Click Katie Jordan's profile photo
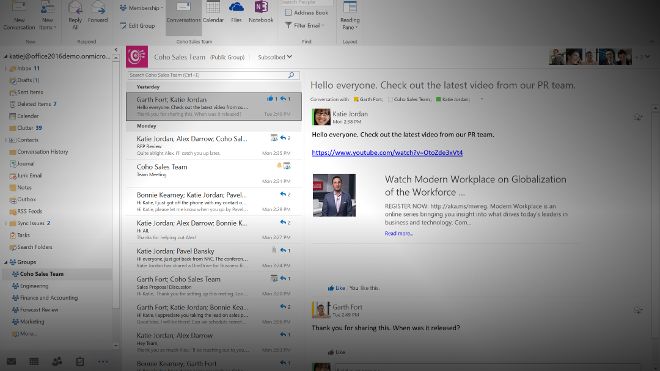The image size is (660, 371). (321, 117)
